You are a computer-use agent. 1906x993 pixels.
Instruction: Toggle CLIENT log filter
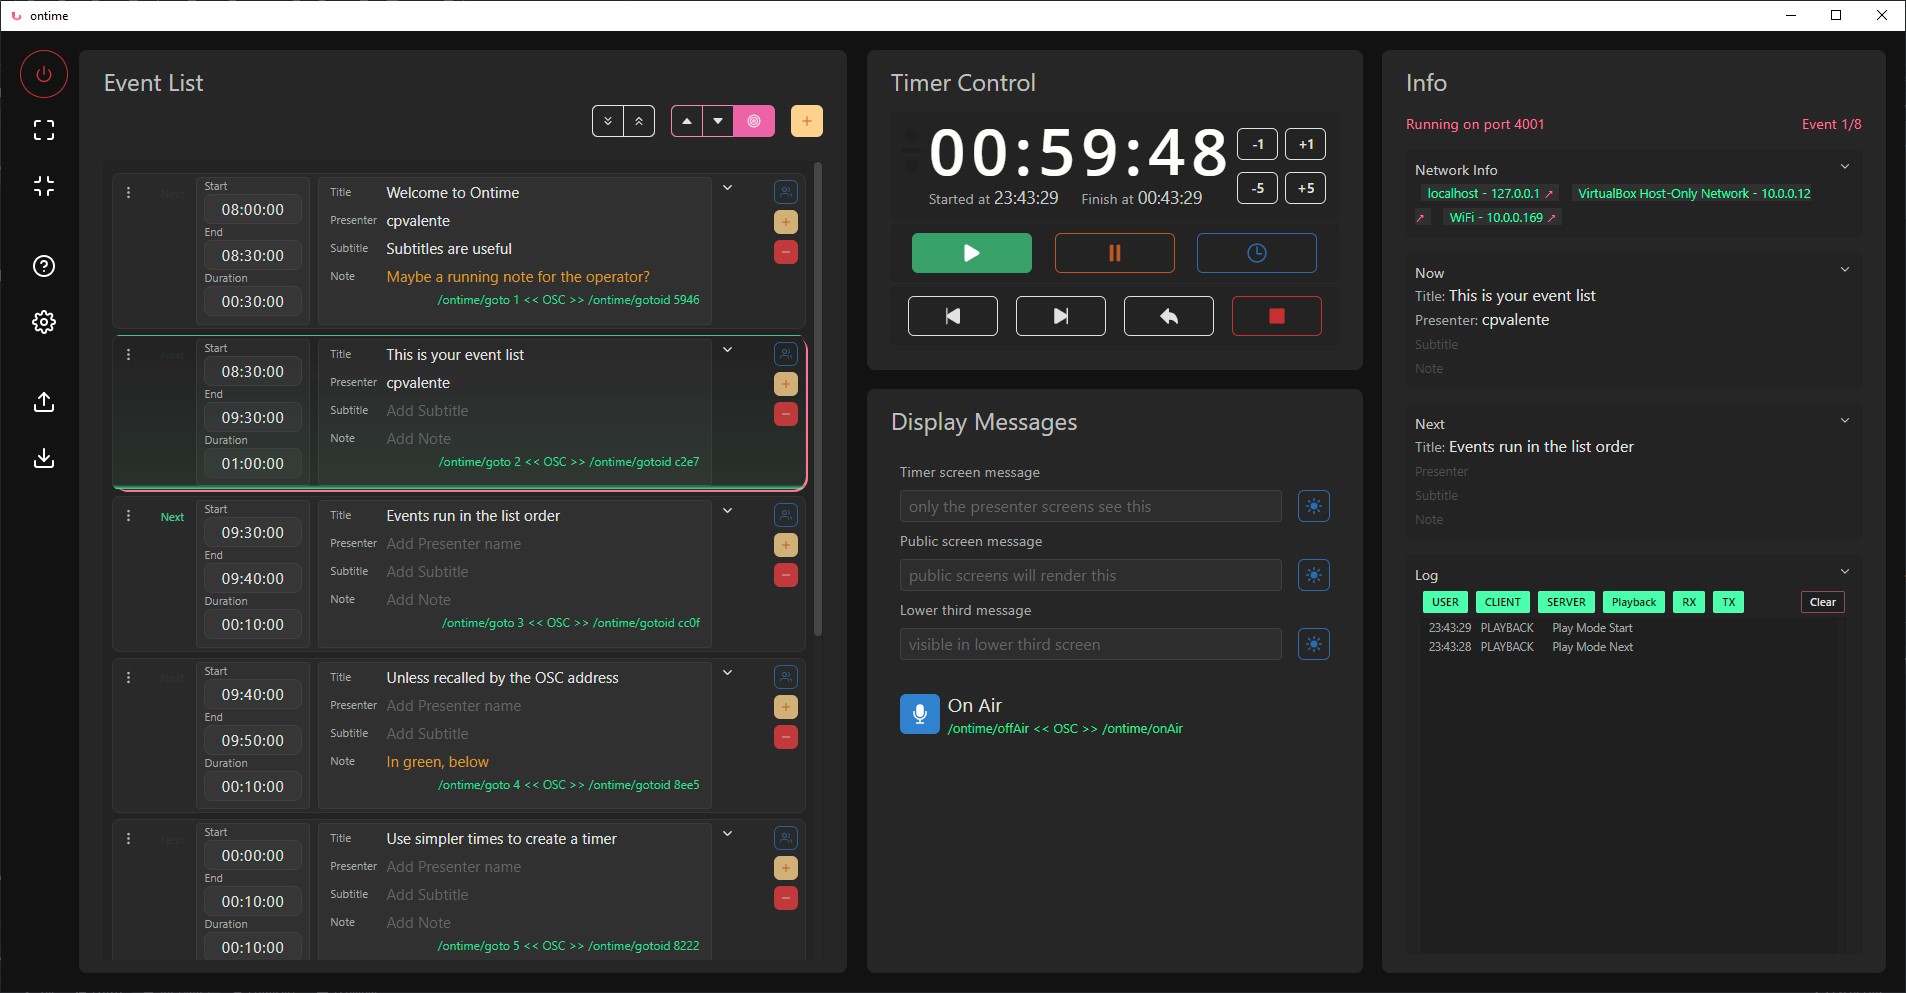(1503, 602)
